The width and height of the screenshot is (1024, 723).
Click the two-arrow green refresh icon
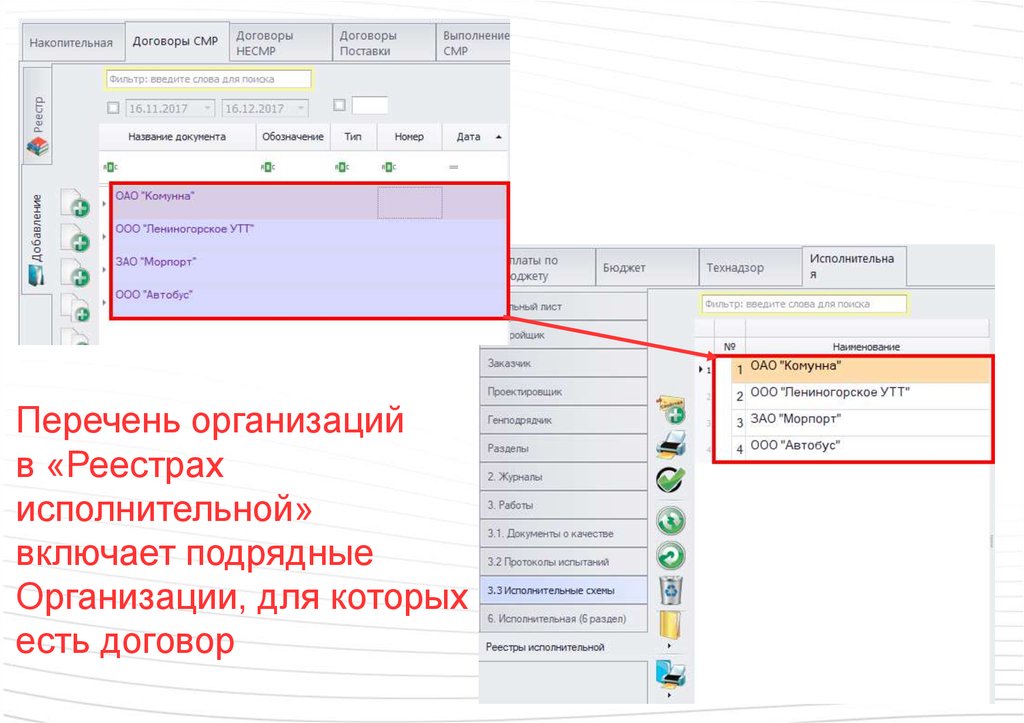click(x=671, y=521)
